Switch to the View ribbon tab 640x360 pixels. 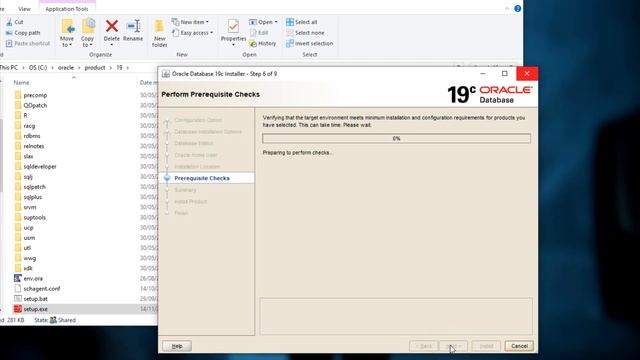coord(24,9)
